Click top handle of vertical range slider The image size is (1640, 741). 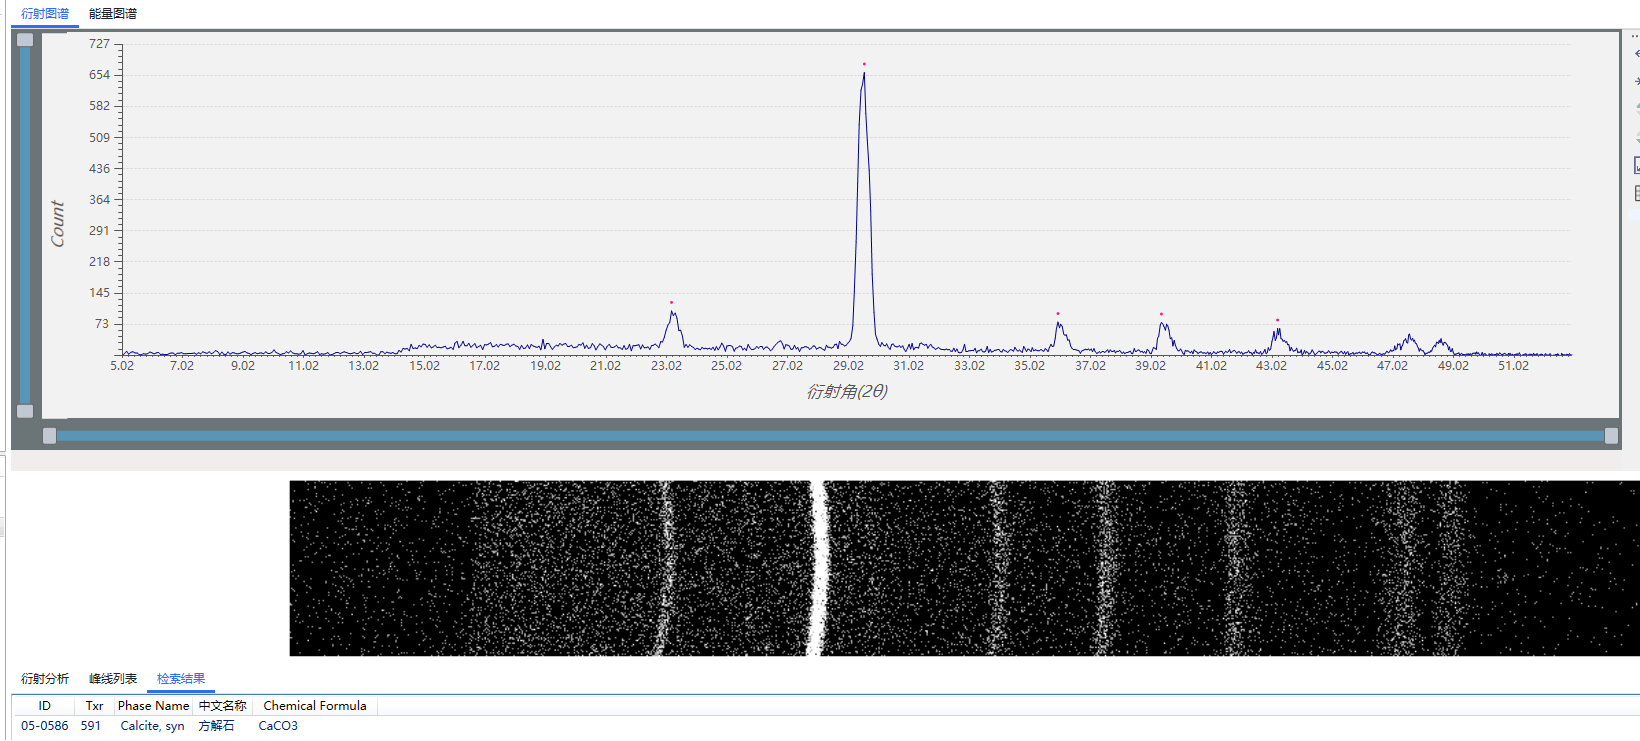[x=25, y=40]
